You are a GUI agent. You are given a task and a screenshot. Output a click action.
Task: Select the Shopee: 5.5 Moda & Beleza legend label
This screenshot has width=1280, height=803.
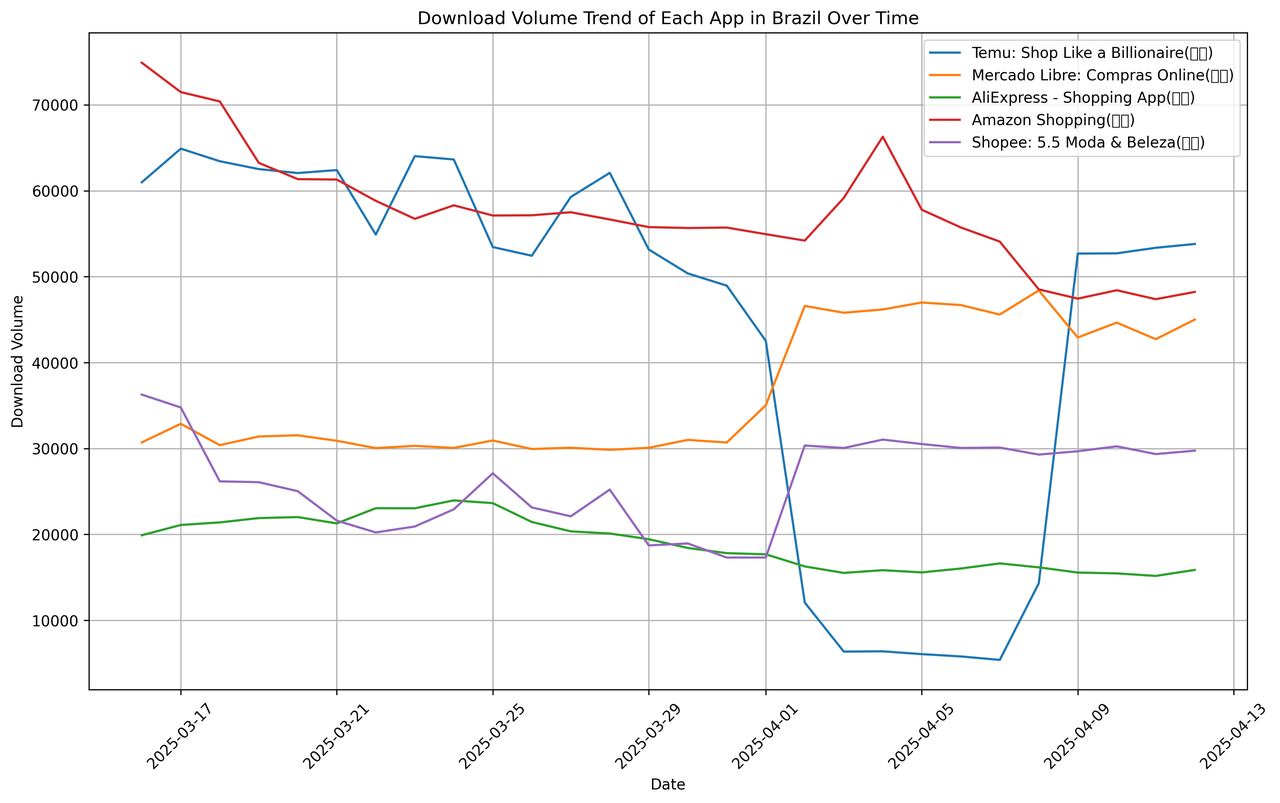[1088, 143]
